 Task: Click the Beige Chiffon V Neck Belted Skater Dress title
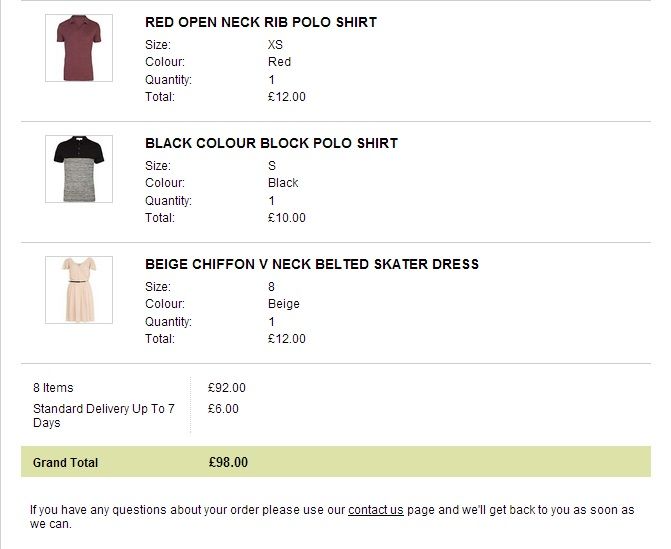tap(312, 264)
